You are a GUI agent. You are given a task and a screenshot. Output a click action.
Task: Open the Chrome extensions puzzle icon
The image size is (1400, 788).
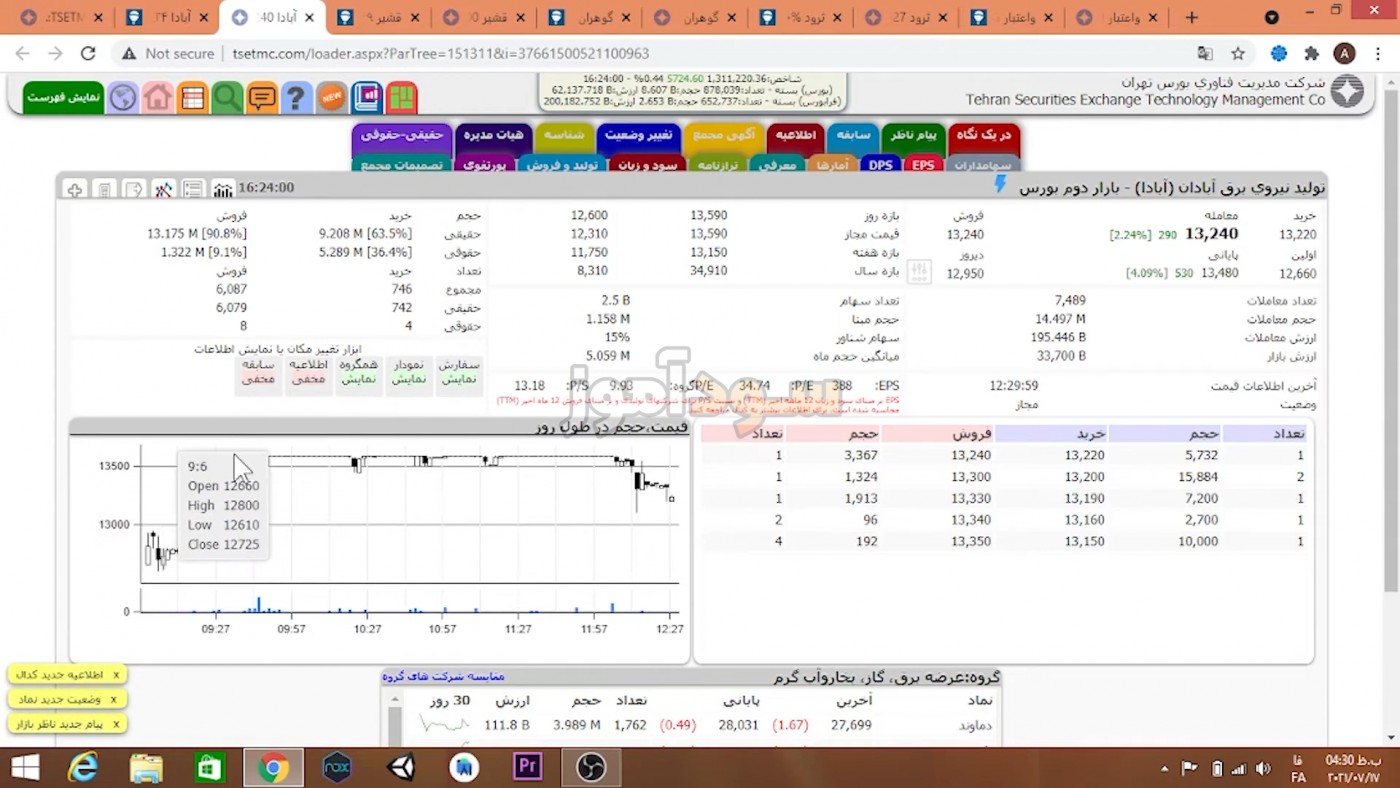click(x=1312, y=54)
